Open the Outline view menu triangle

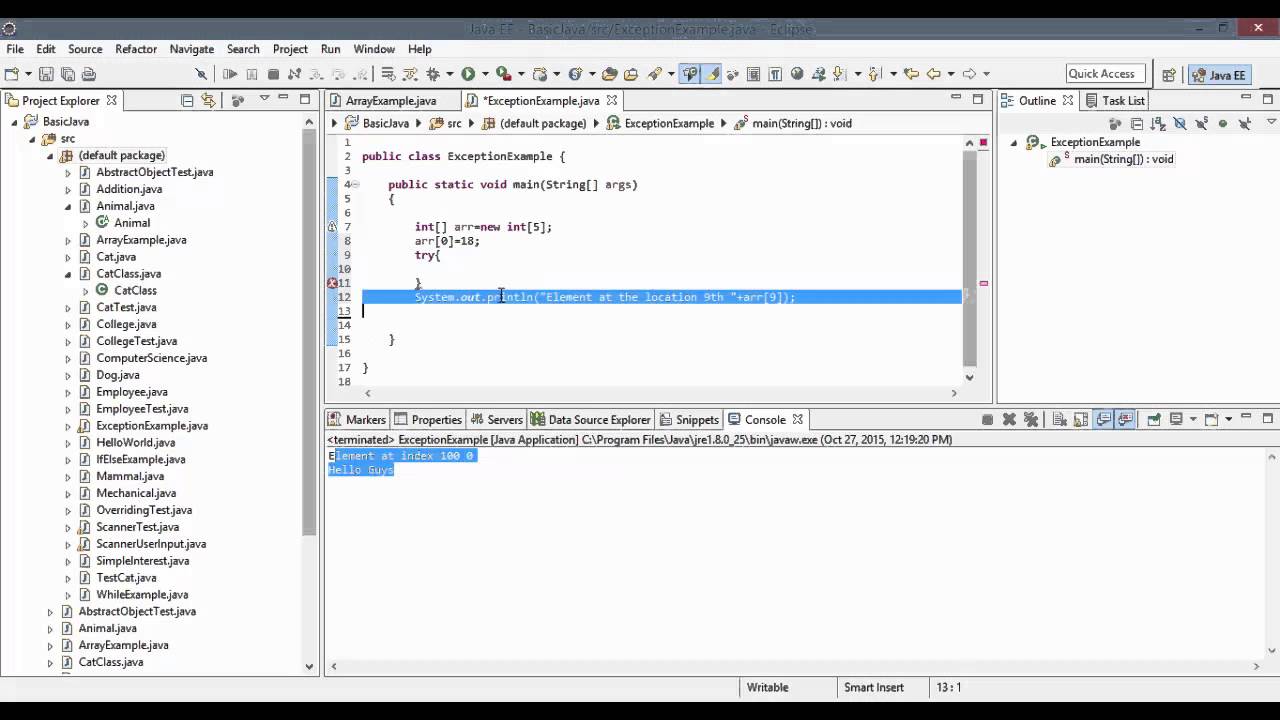point(1271,122)
